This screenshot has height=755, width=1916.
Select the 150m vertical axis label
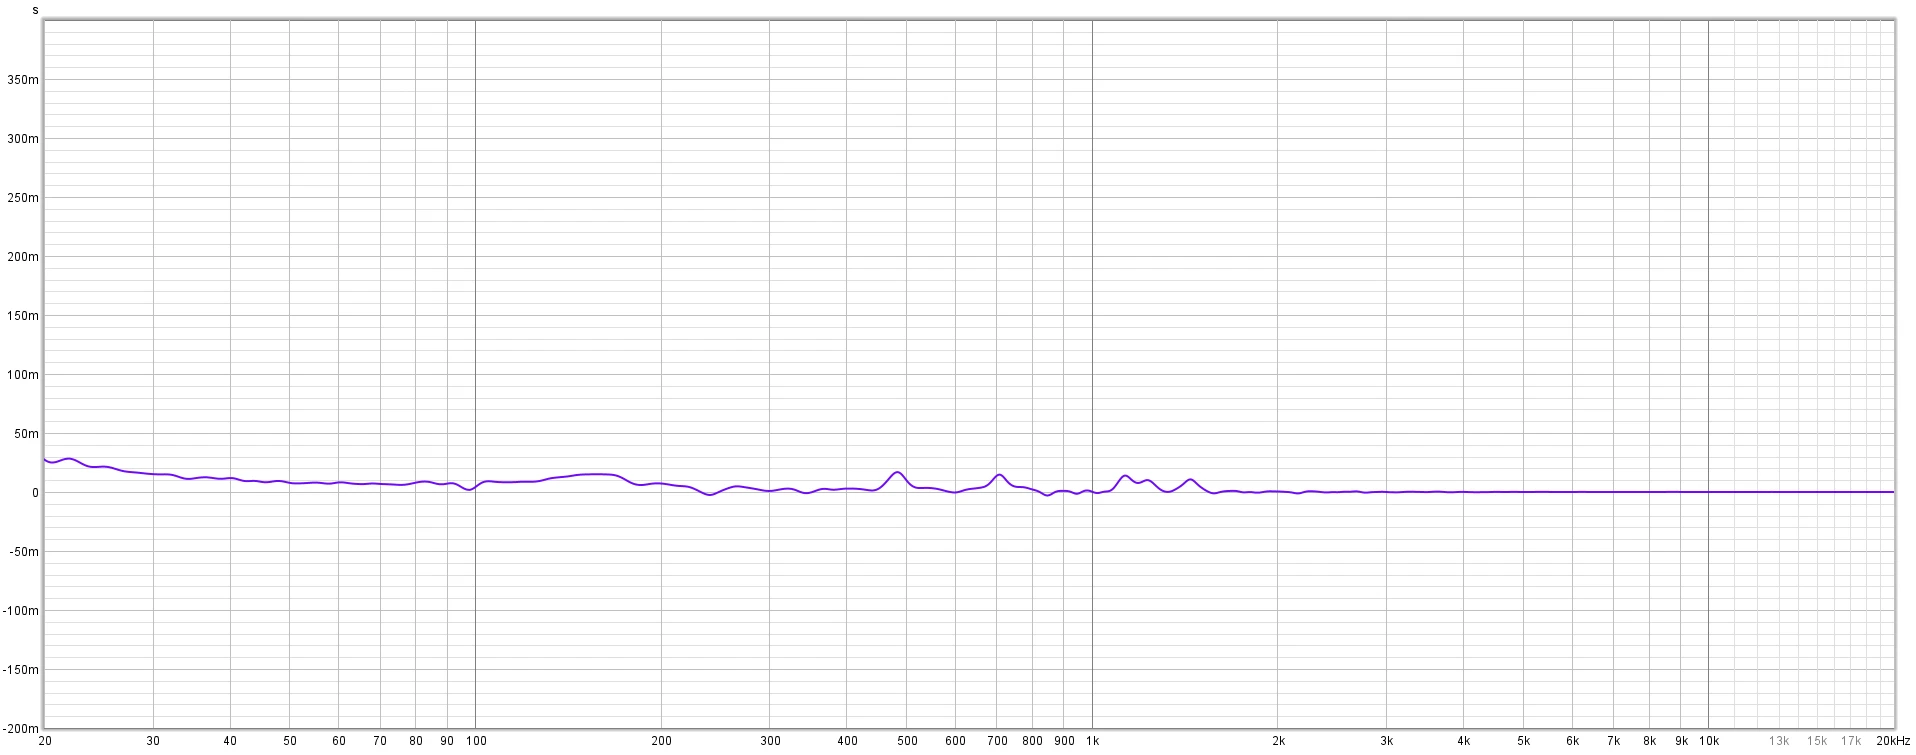click(23, 316)
